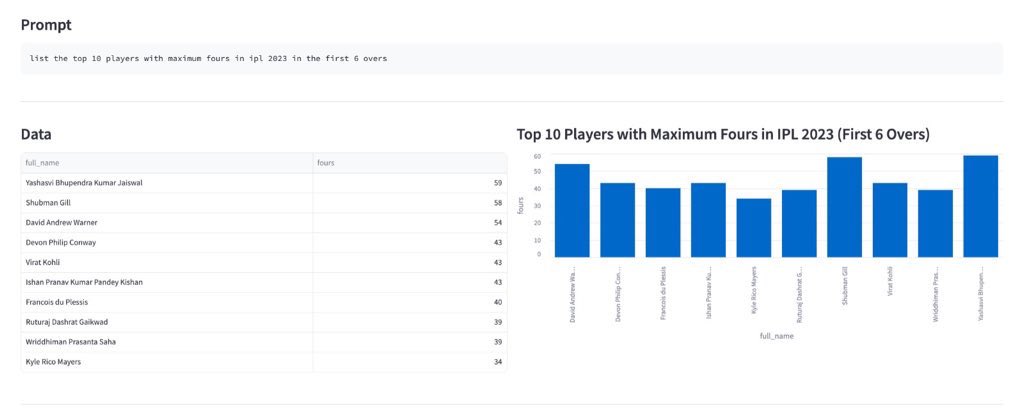Click the 'Francois du Plessis' x-axis label

pyautogui.click(x=664, y=292)
